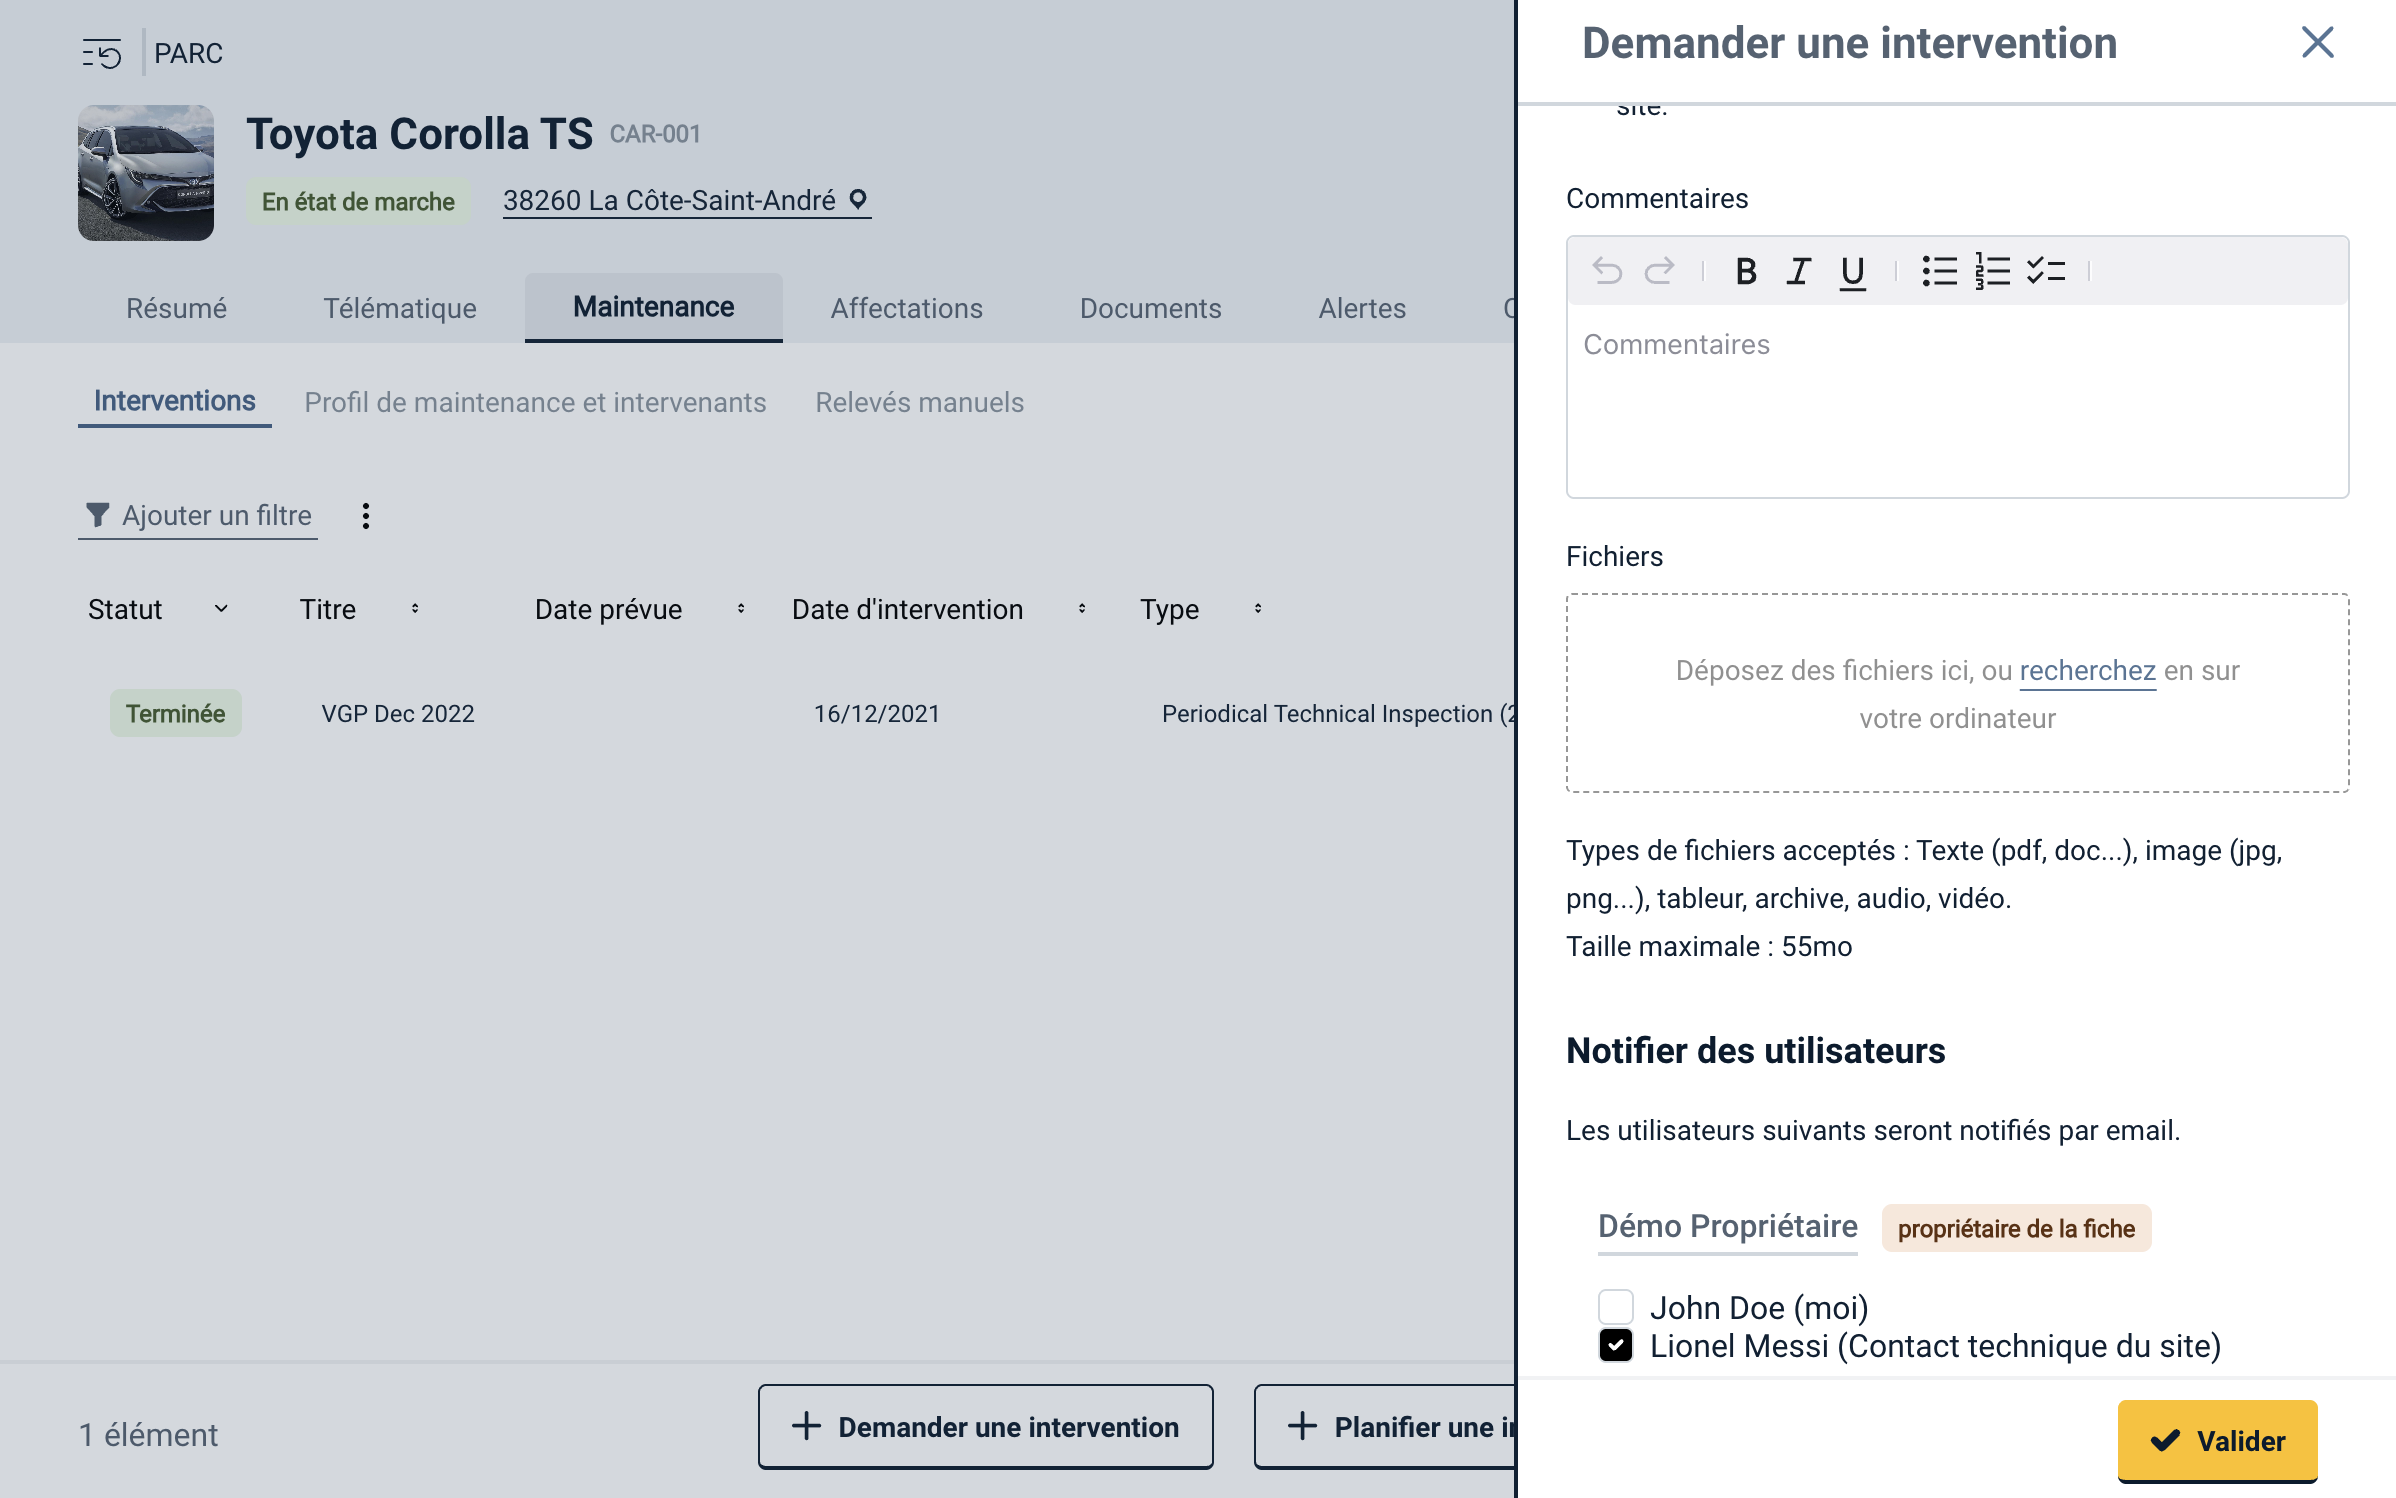Click the recherchez file browse link
This screenshot has height=1498, width=2396.
pyautogui.click(x=2087, y=670)
